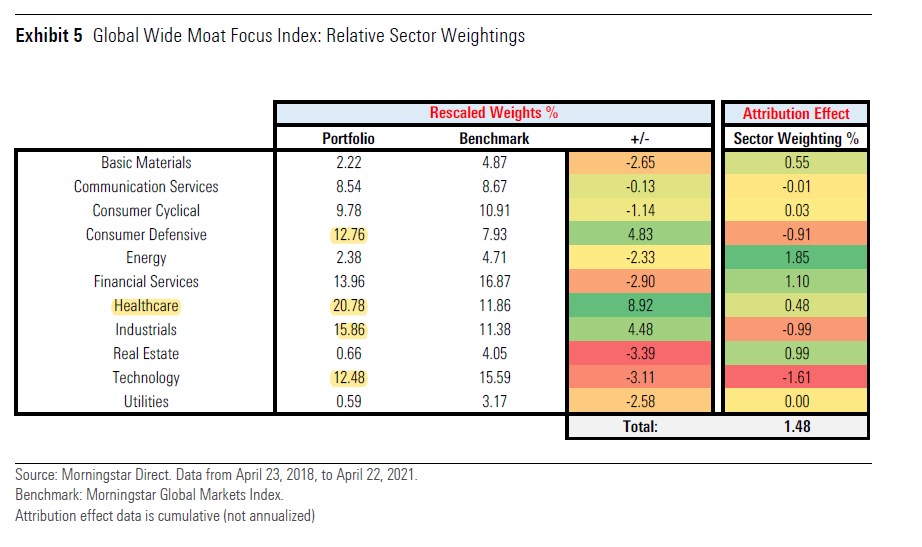922x547 pixels.
Task: Select highlighted Technology portfolio weight 12.48
Action: (x=348, y=378)
